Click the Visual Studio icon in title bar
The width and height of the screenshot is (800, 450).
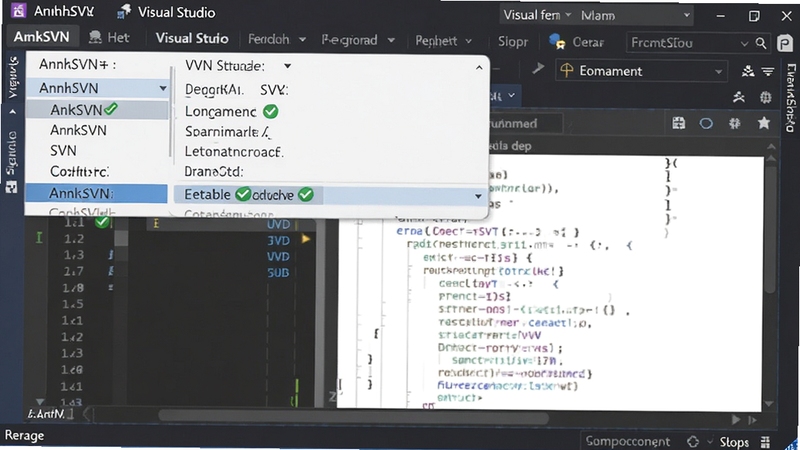point(124,12)
